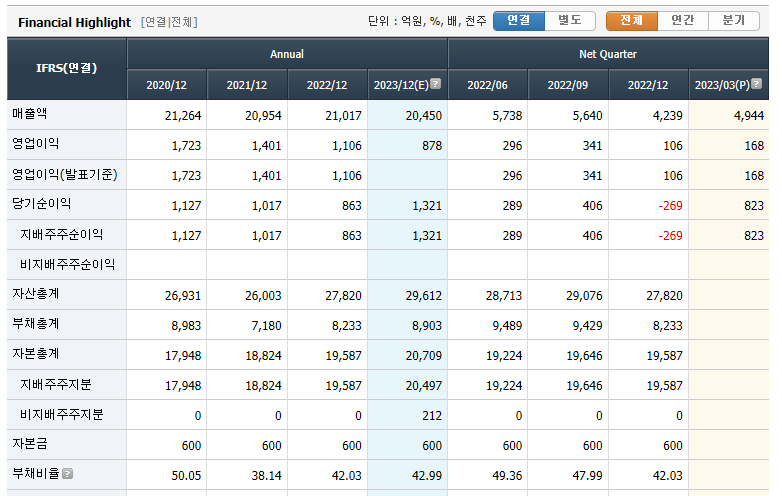The width and height of the screenshot is (782, 496).
Task: Select the [연결|전체] subtitle label
Action: [170, 22]
